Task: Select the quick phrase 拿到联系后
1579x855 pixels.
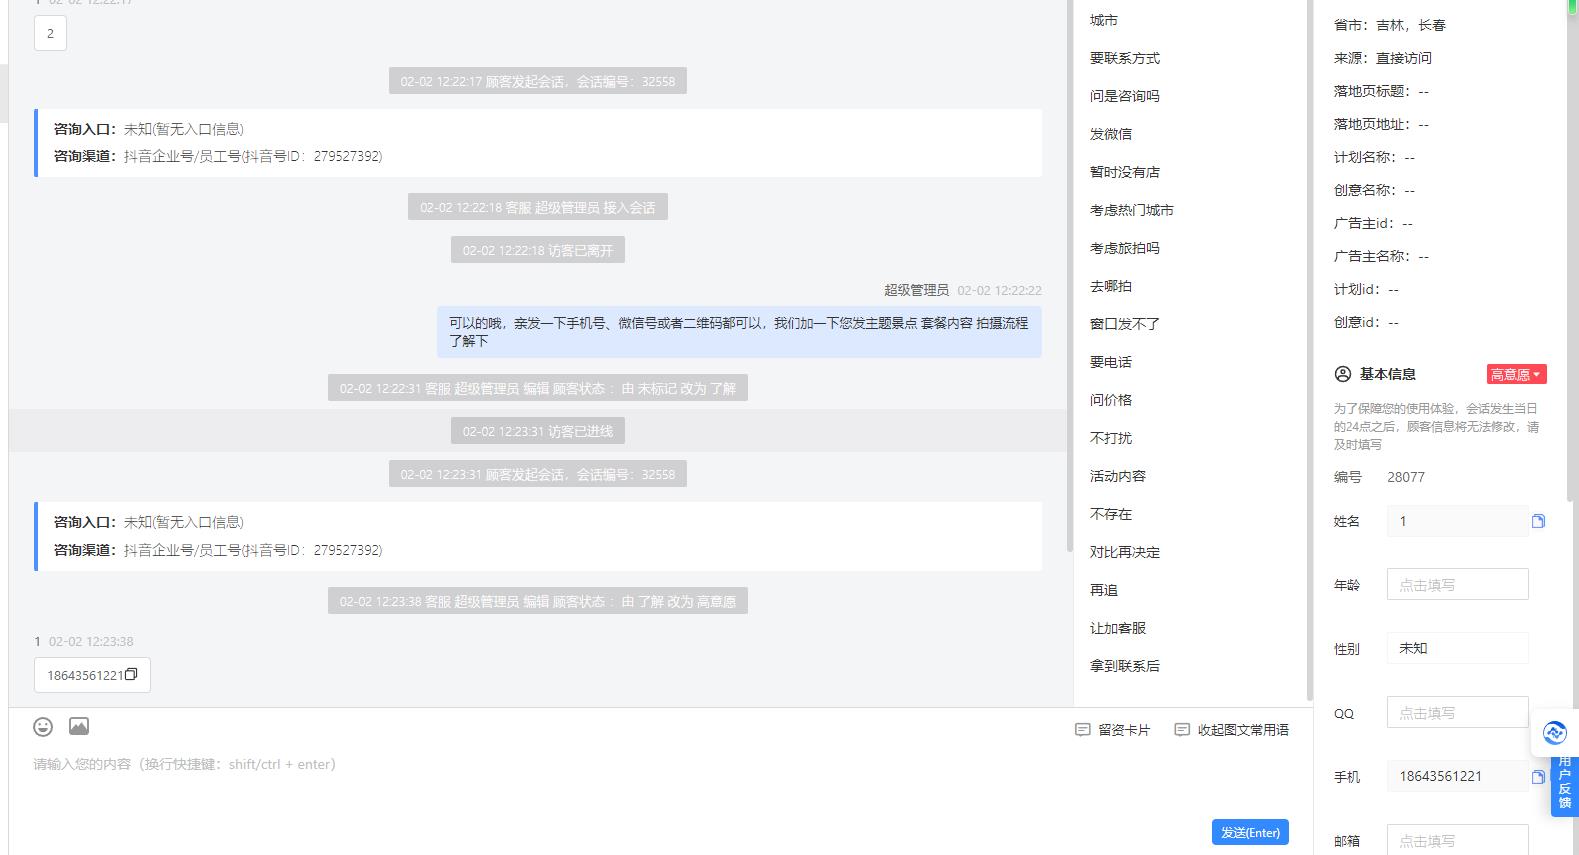Action: point(1125,666)
